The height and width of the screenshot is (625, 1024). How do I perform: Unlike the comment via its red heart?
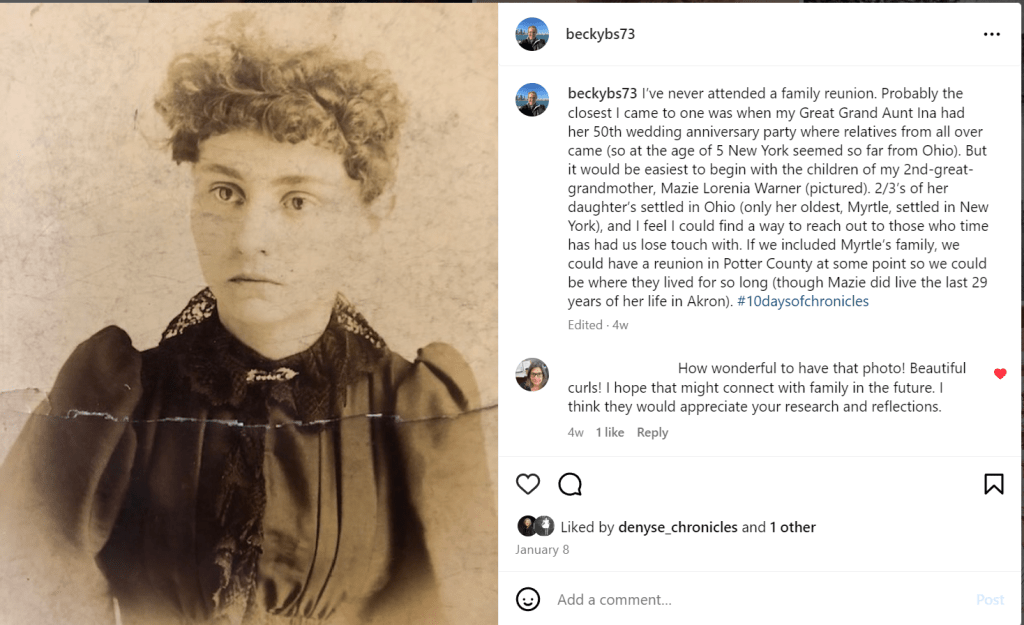click(x=1000, y=374)
